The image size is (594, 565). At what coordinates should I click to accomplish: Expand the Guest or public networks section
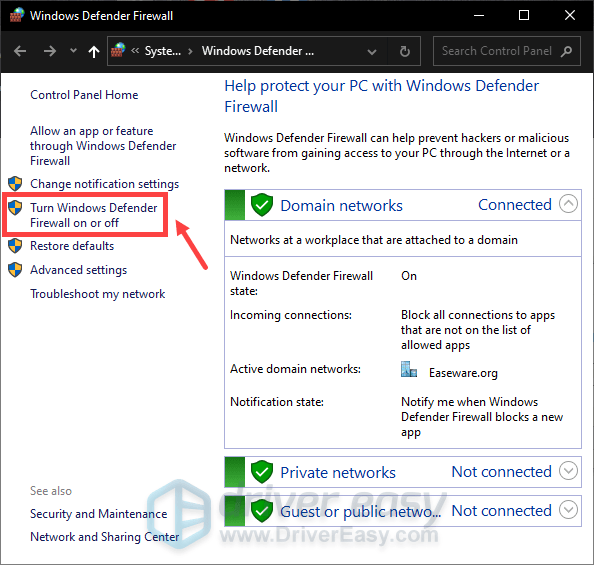point(568,510)
